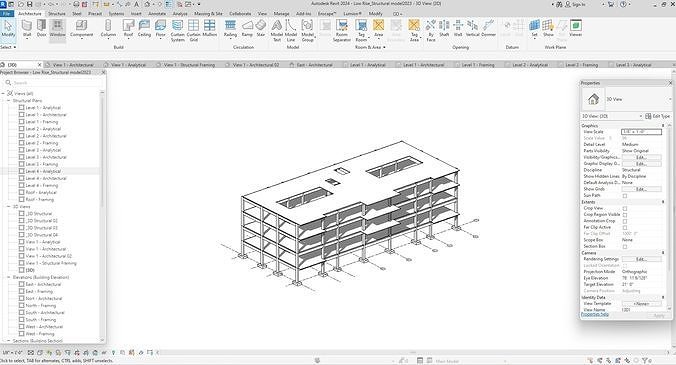Activate the Model Text tool
Image resolution: width=676 pixels, height=365 pixels.
point(277,31)
